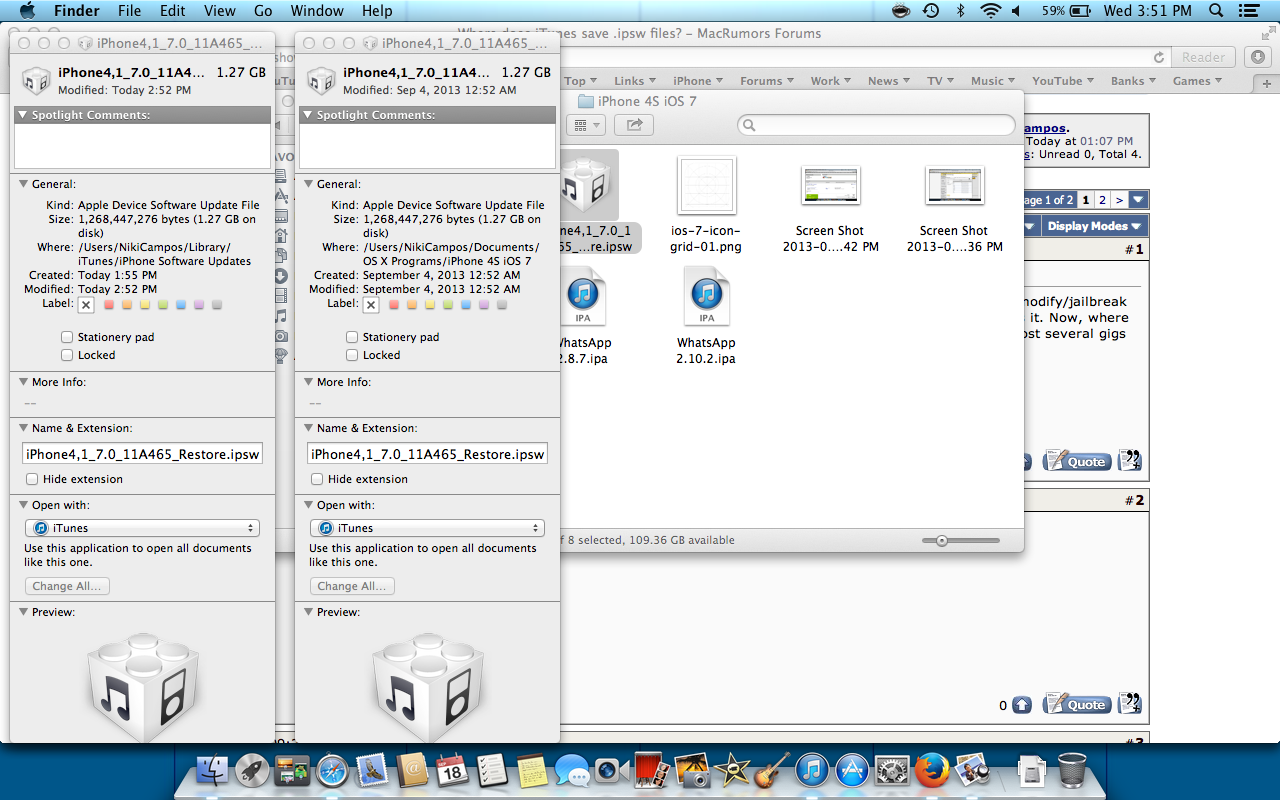The image size is (1280, 800).
Task: Collapse Spotlight Comments in Sep 4, 2013 Info window
Action: click(x=308, y=115)
